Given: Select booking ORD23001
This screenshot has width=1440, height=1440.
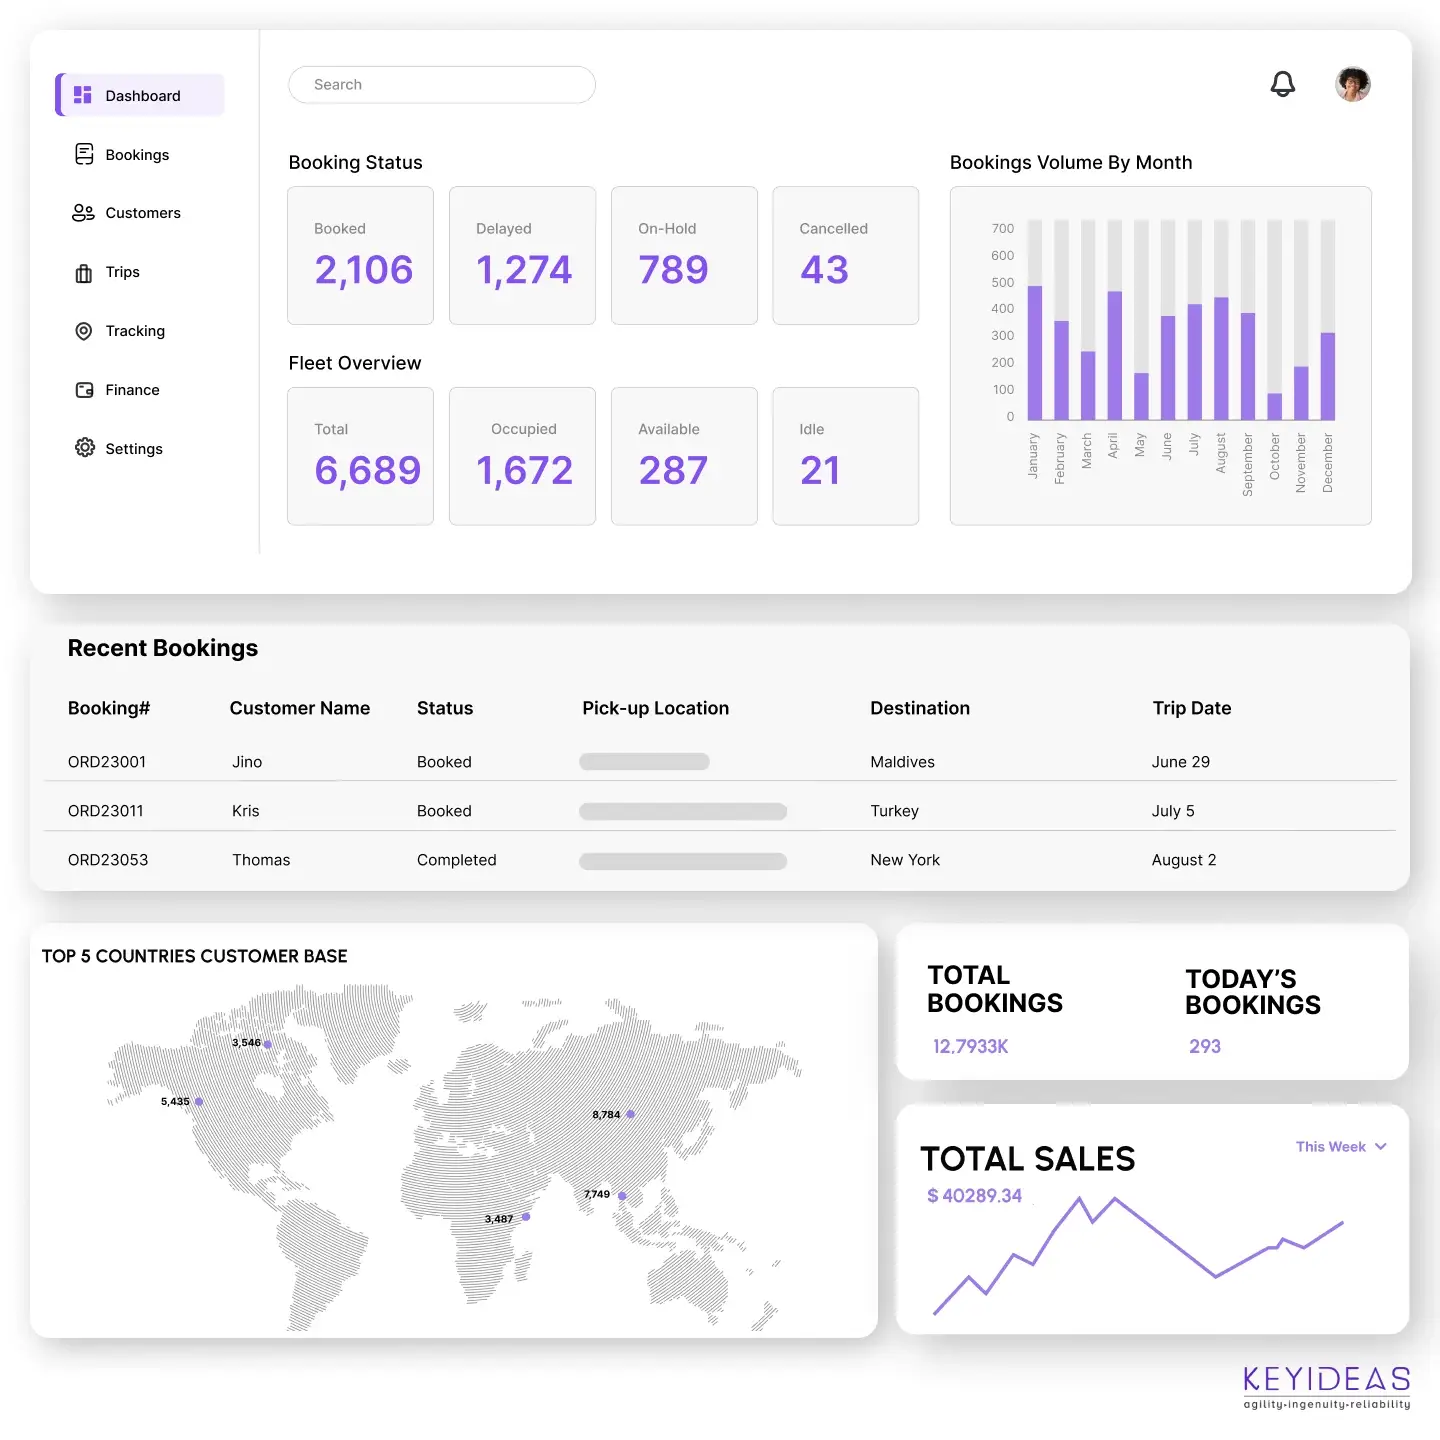Looking at the screenshot, I should 107,762.
